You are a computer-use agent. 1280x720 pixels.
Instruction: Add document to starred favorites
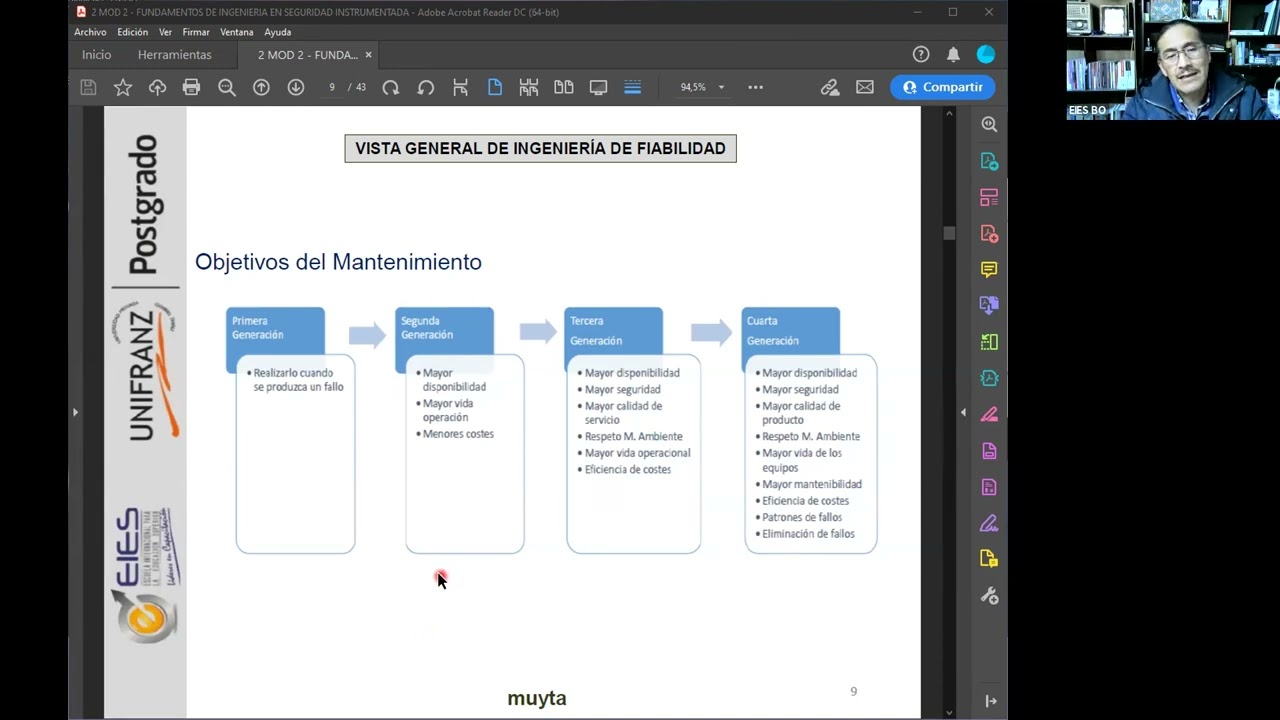coord(123,87)
